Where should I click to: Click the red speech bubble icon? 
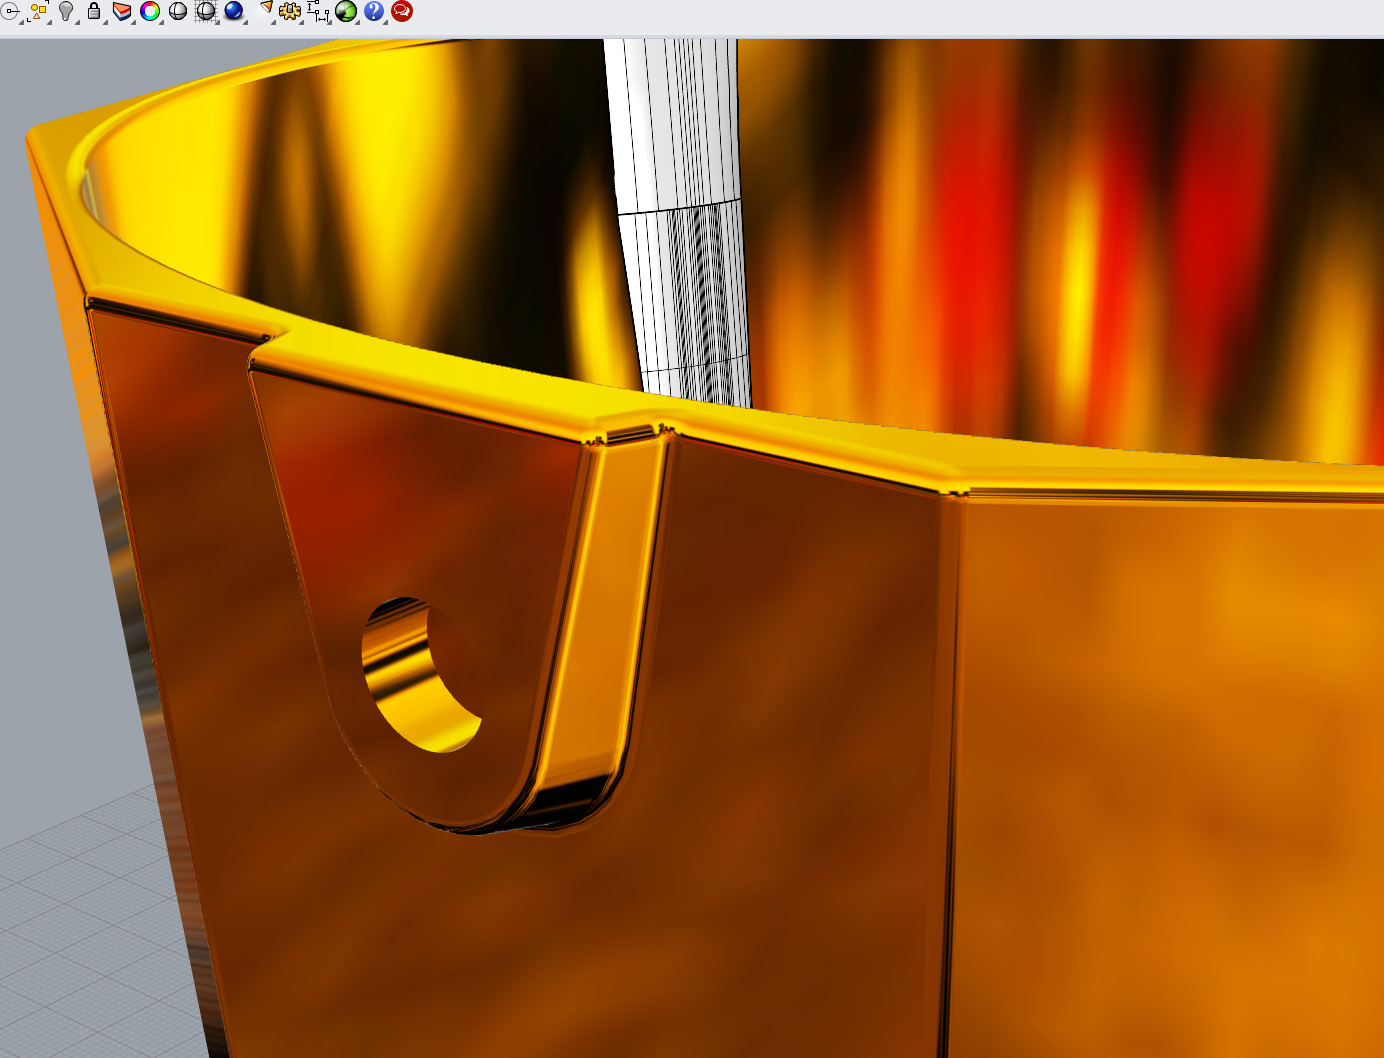[402, 11]
